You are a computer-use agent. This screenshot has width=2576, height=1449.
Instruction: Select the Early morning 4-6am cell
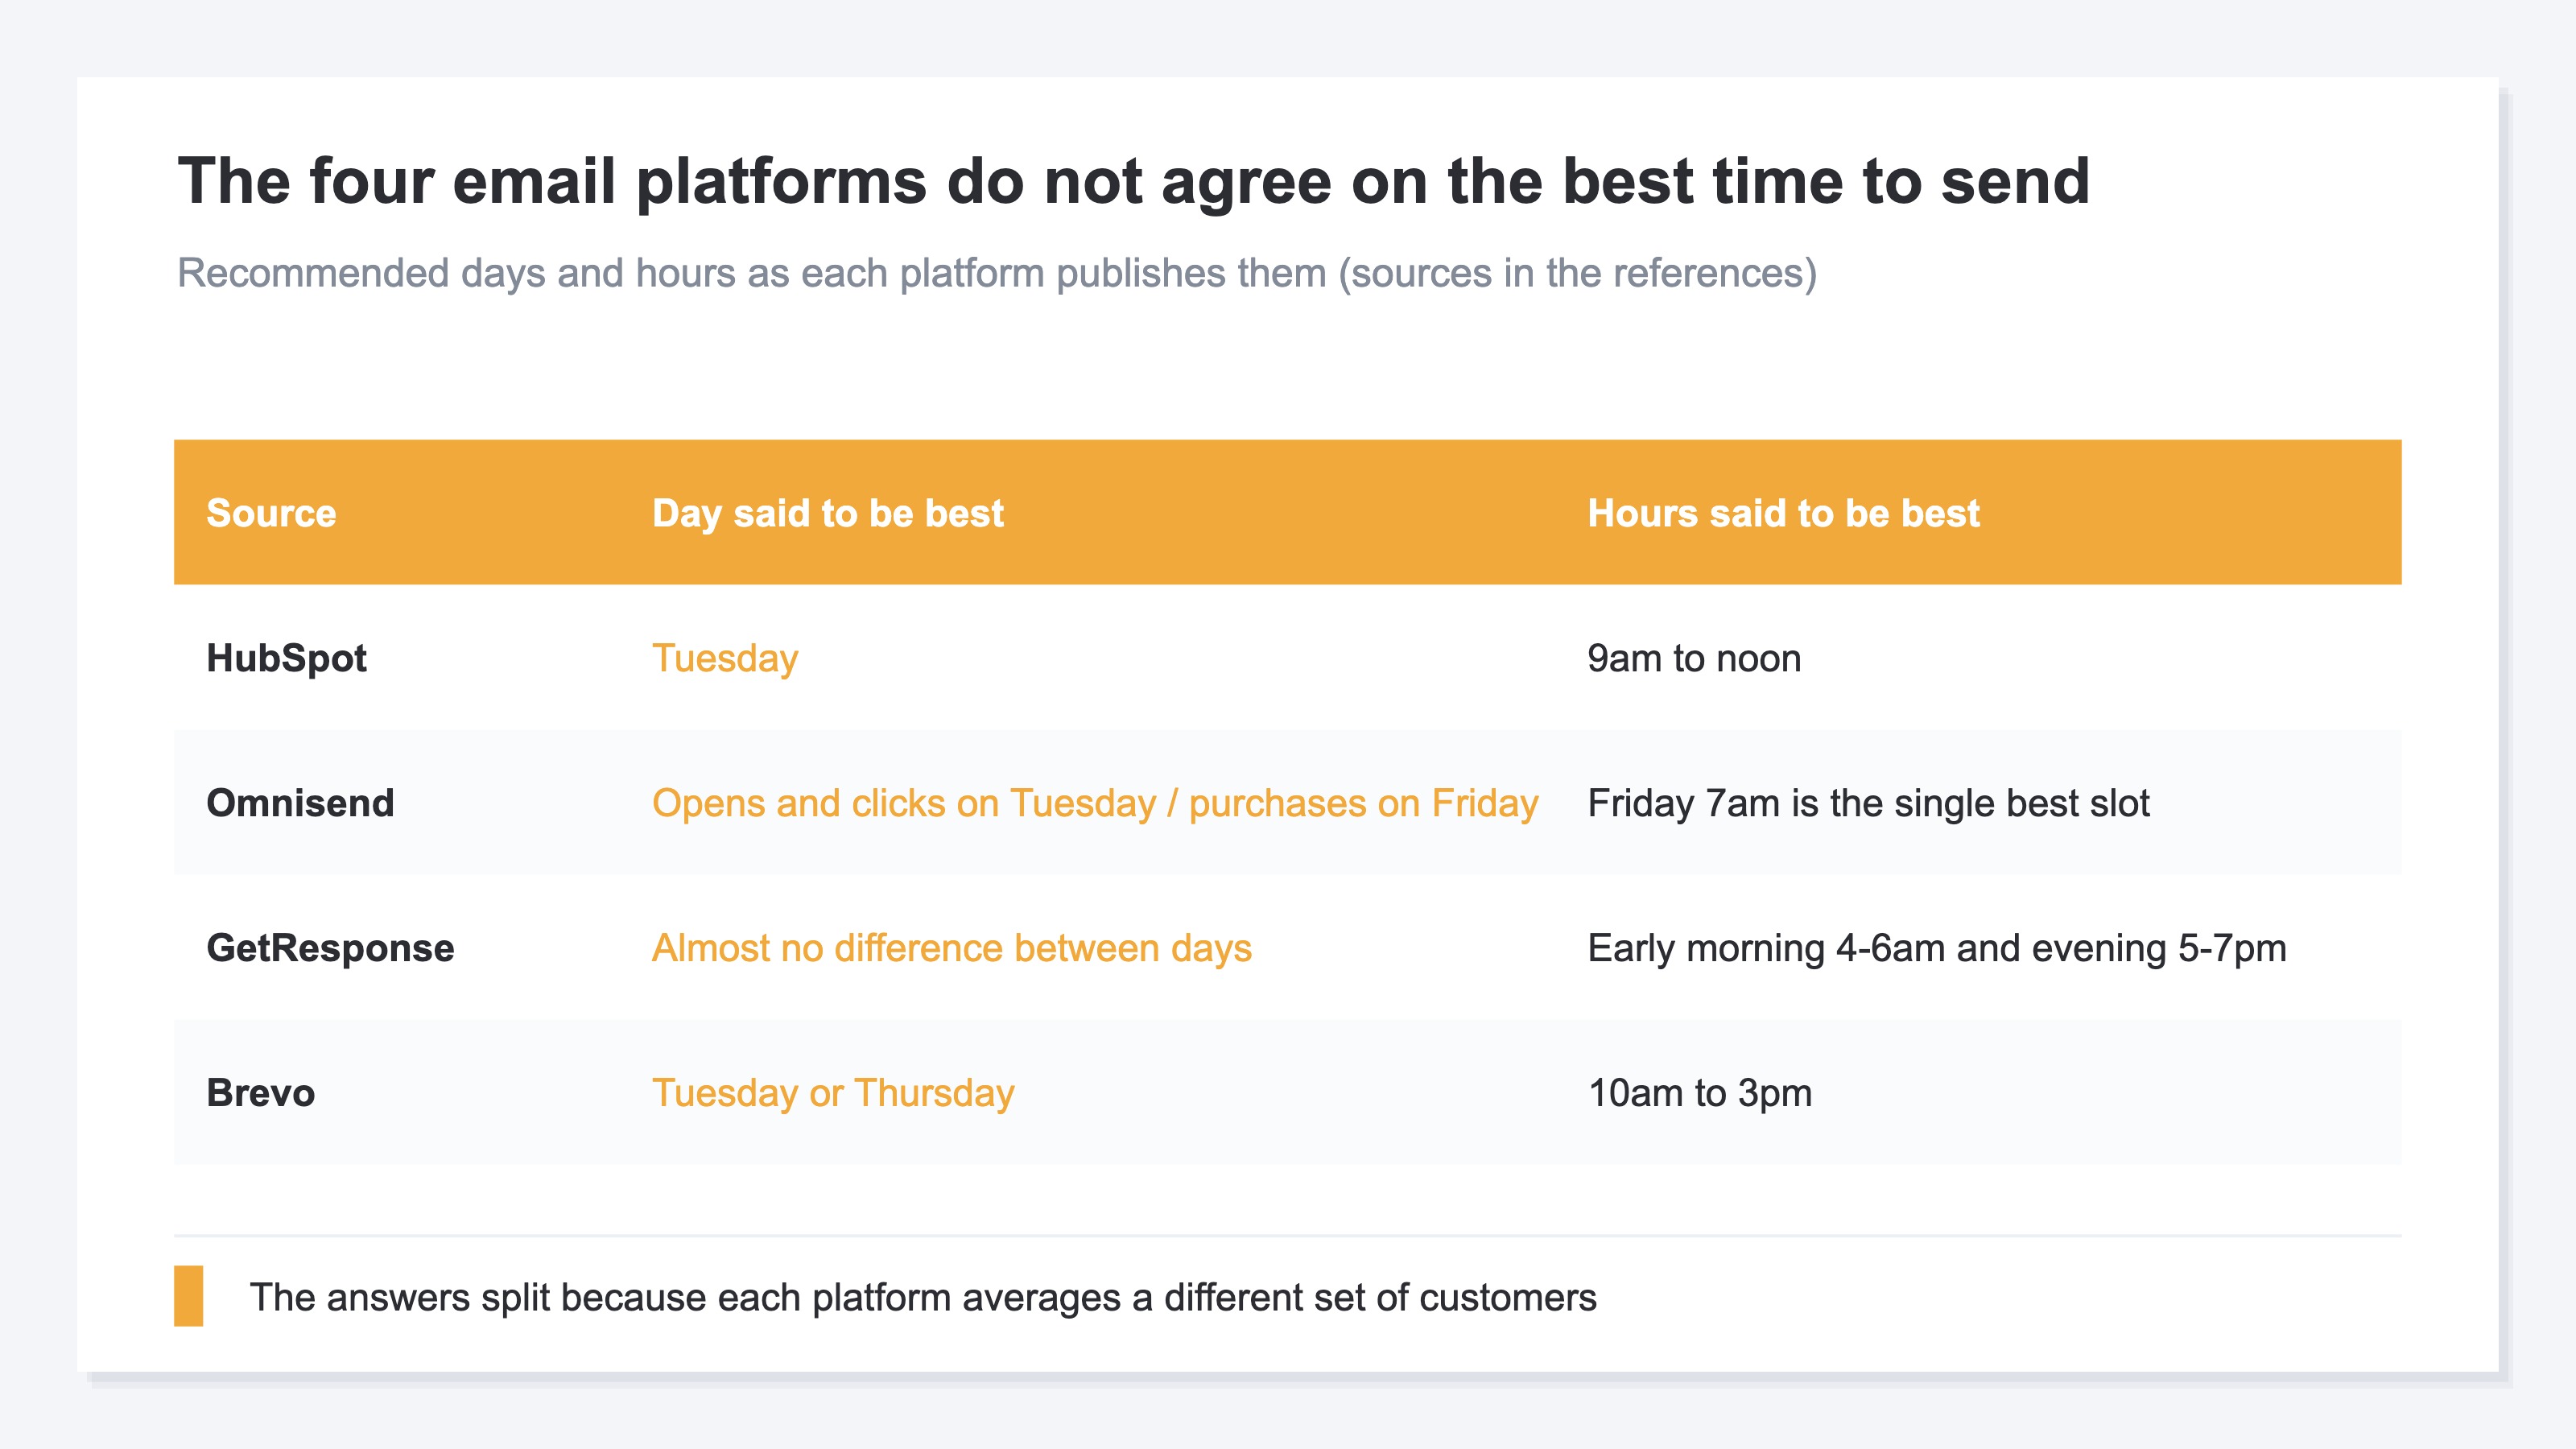pyautogui.click(x=1937, y=948)
